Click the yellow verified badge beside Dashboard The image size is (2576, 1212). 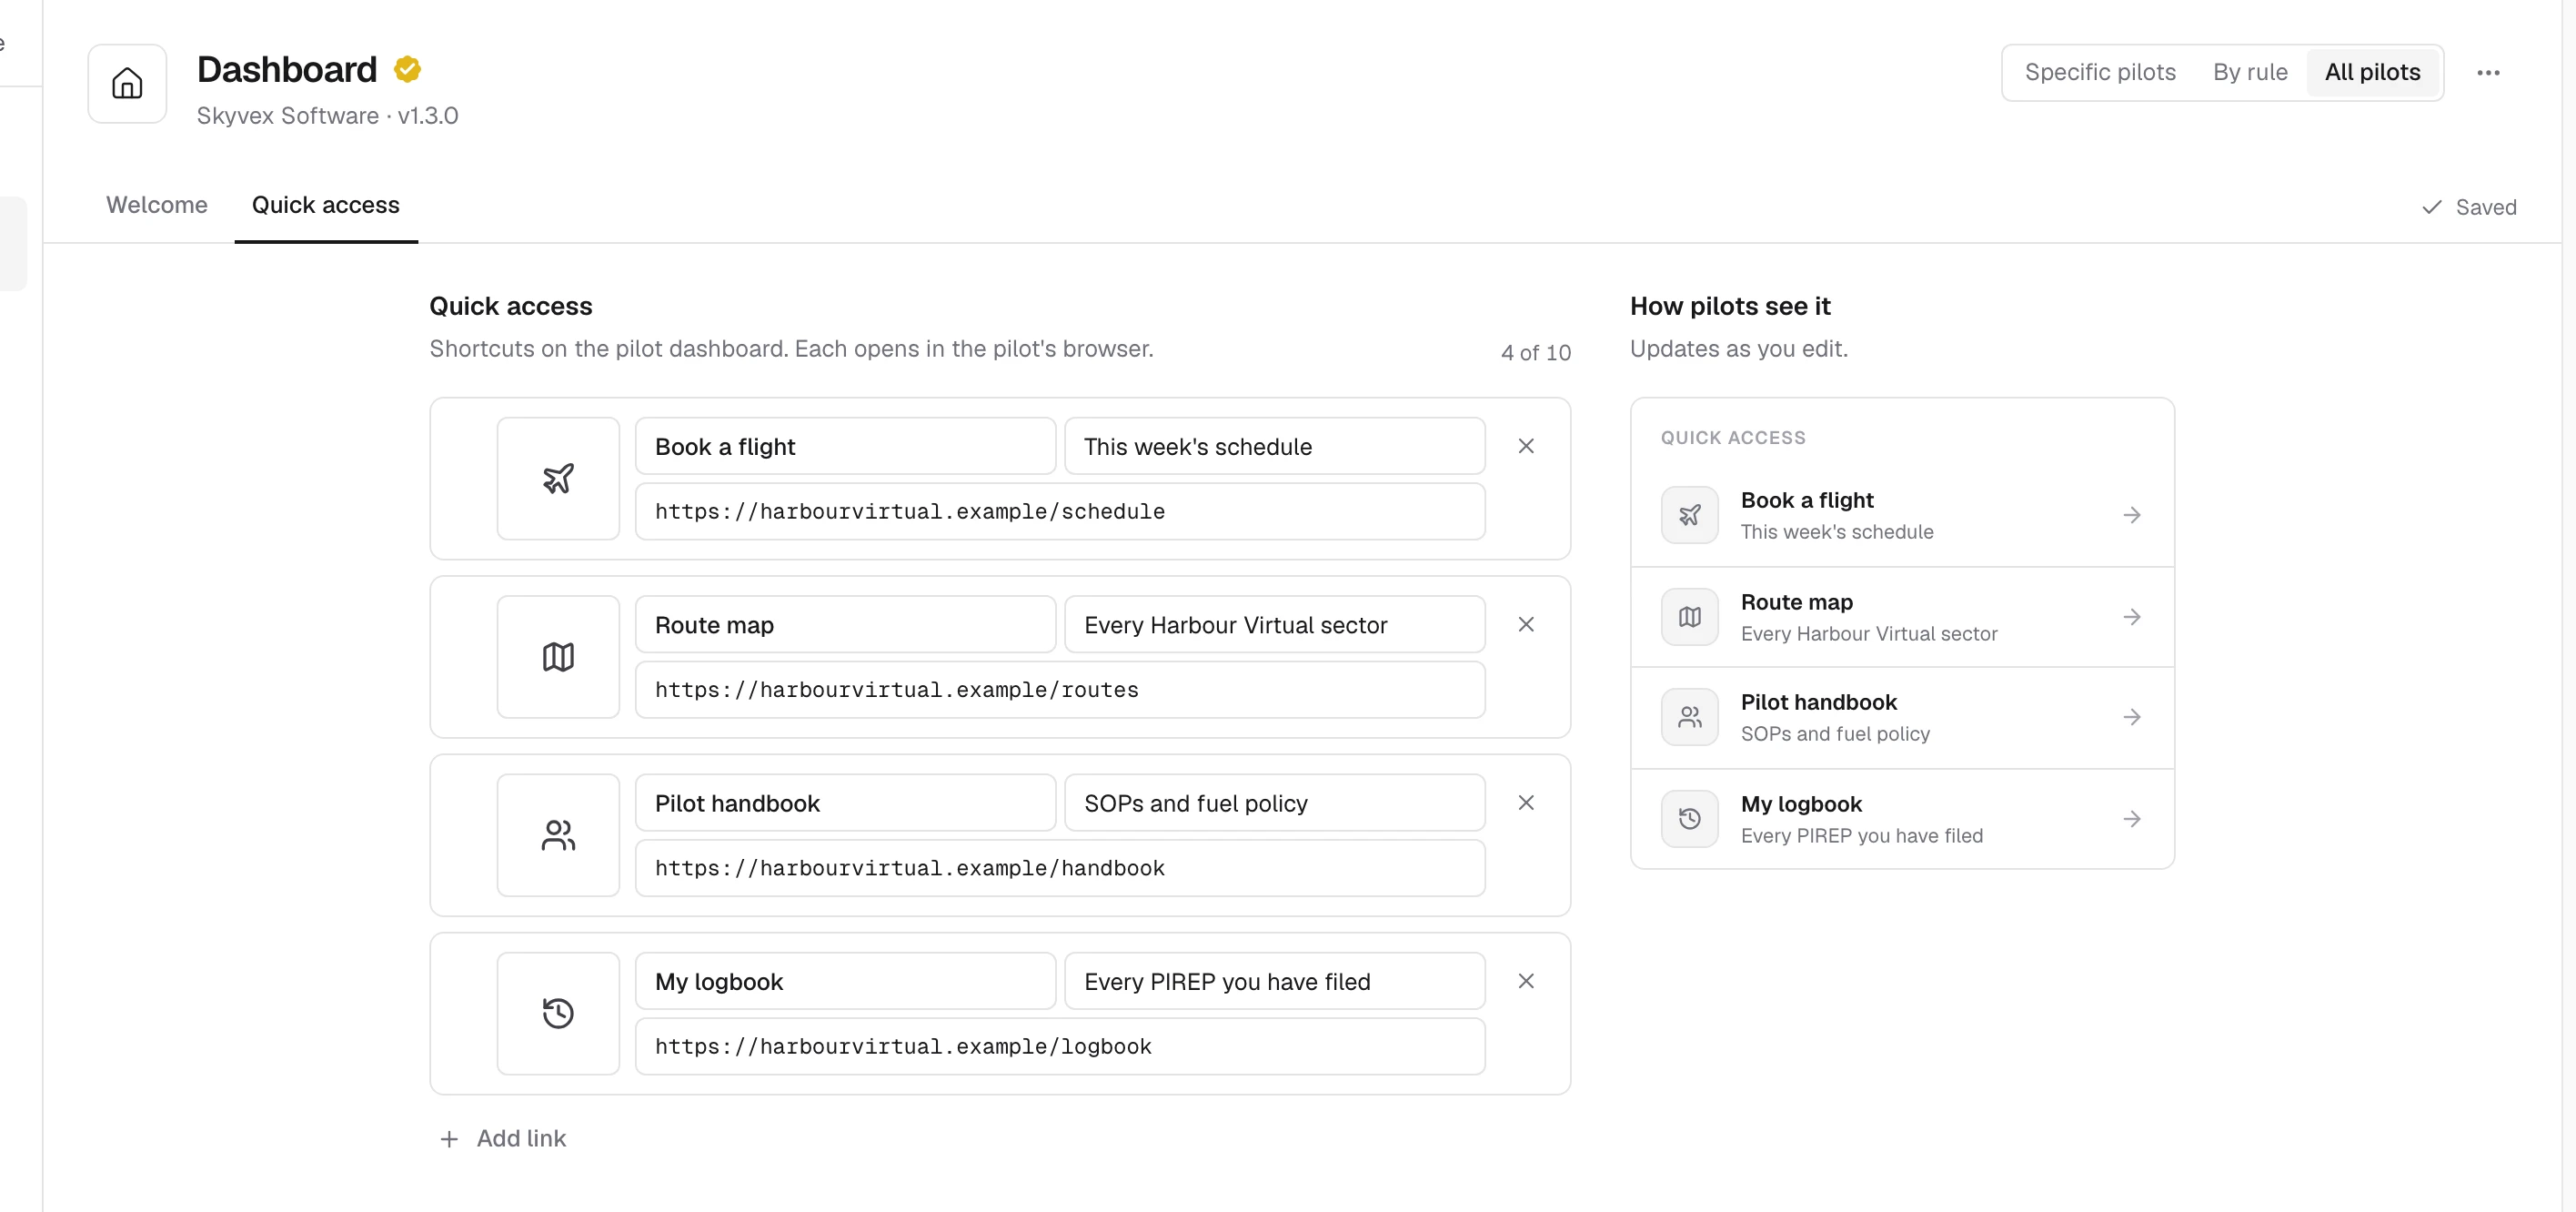point(407,69)
